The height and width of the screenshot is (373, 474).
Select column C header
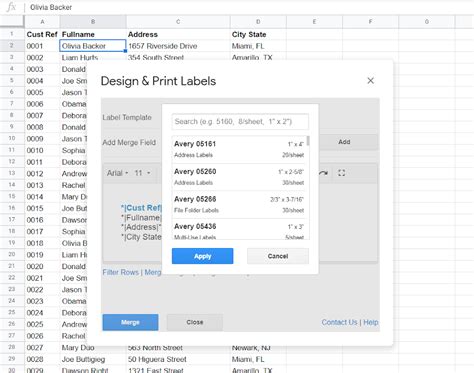point(178,22)
